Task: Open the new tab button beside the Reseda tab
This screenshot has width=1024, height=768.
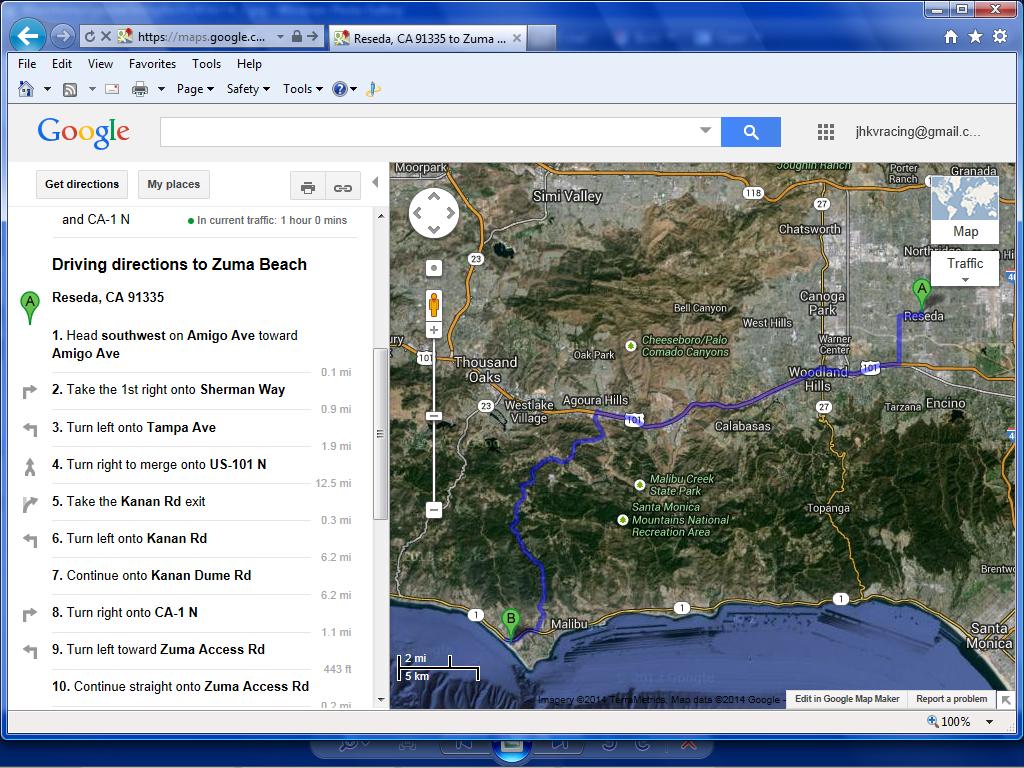Action: [x=541, y=38]
